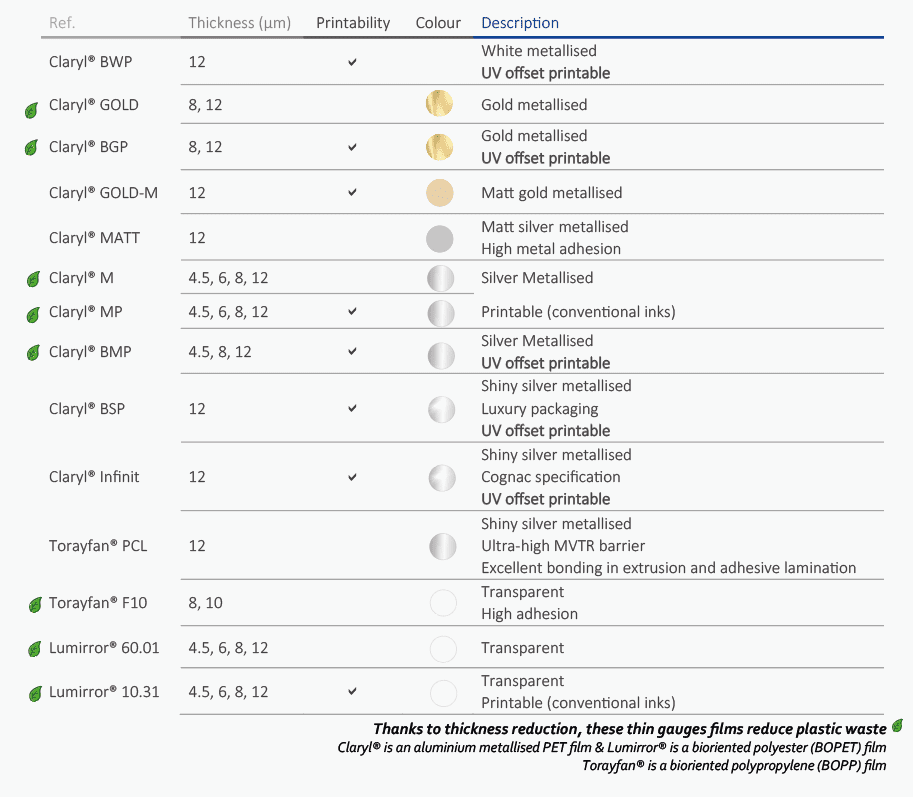Image resolution: width=913 pixels, height=797 pixels.
Task: Click the "White metallised" description line
Action: (539, 51)
